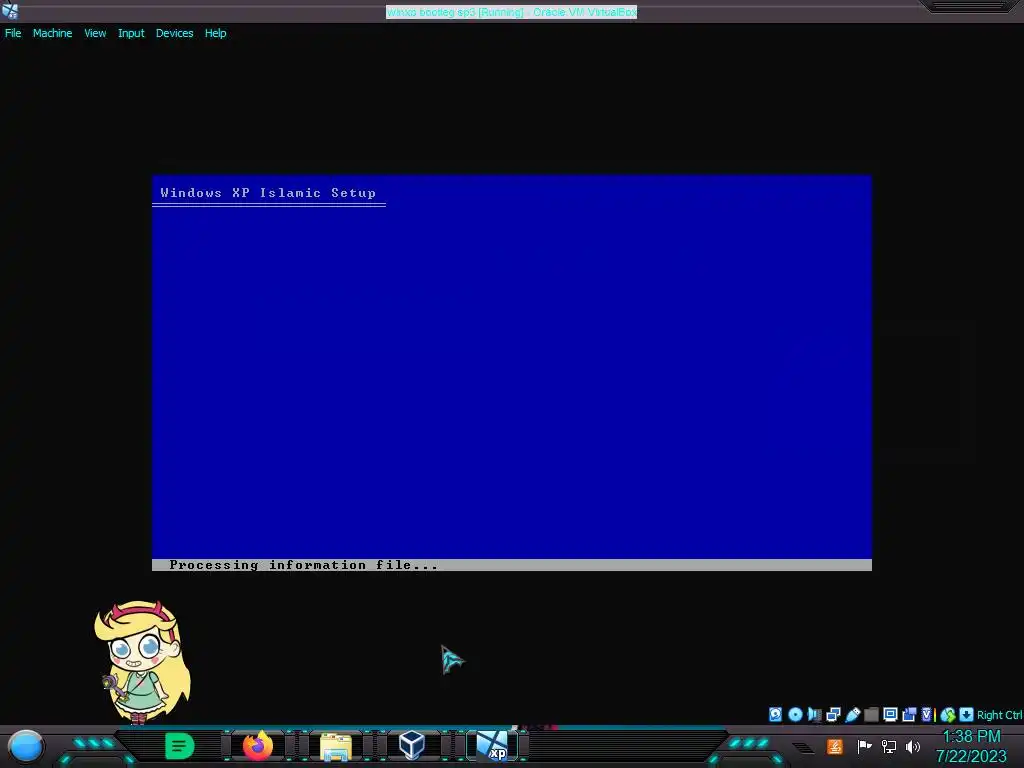Click the optical disk status icon
Screen dimensions: 1024x768
coord(795,714)
